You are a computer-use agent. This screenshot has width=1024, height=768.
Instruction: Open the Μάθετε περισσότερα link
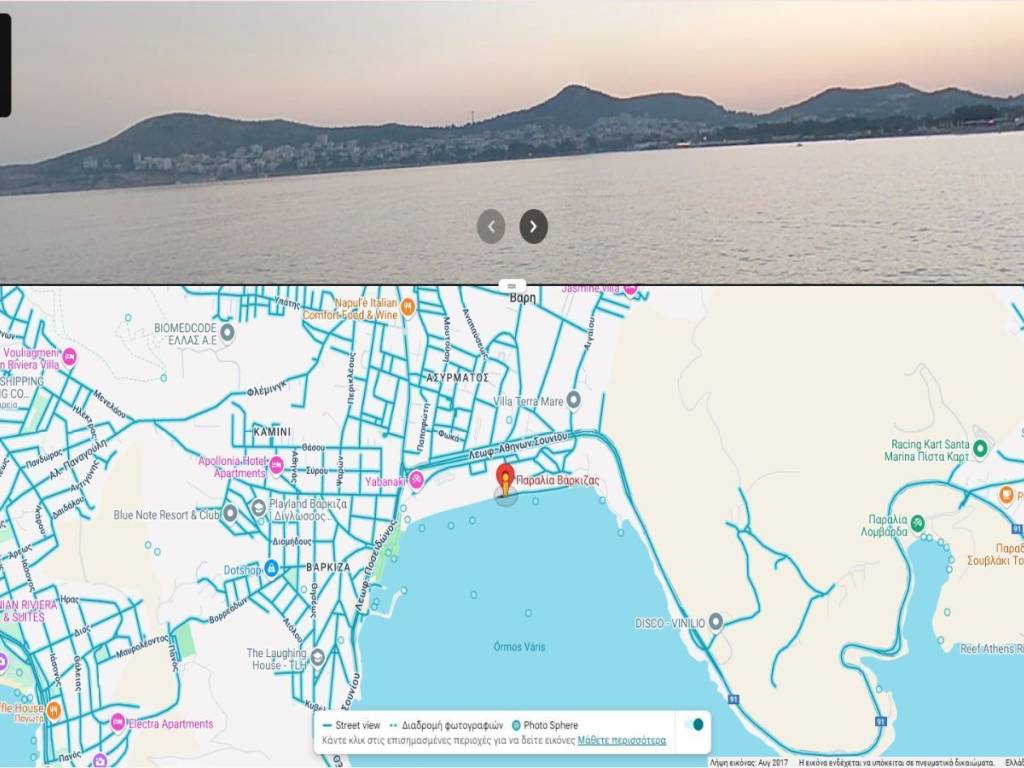[x=621, y=742]
